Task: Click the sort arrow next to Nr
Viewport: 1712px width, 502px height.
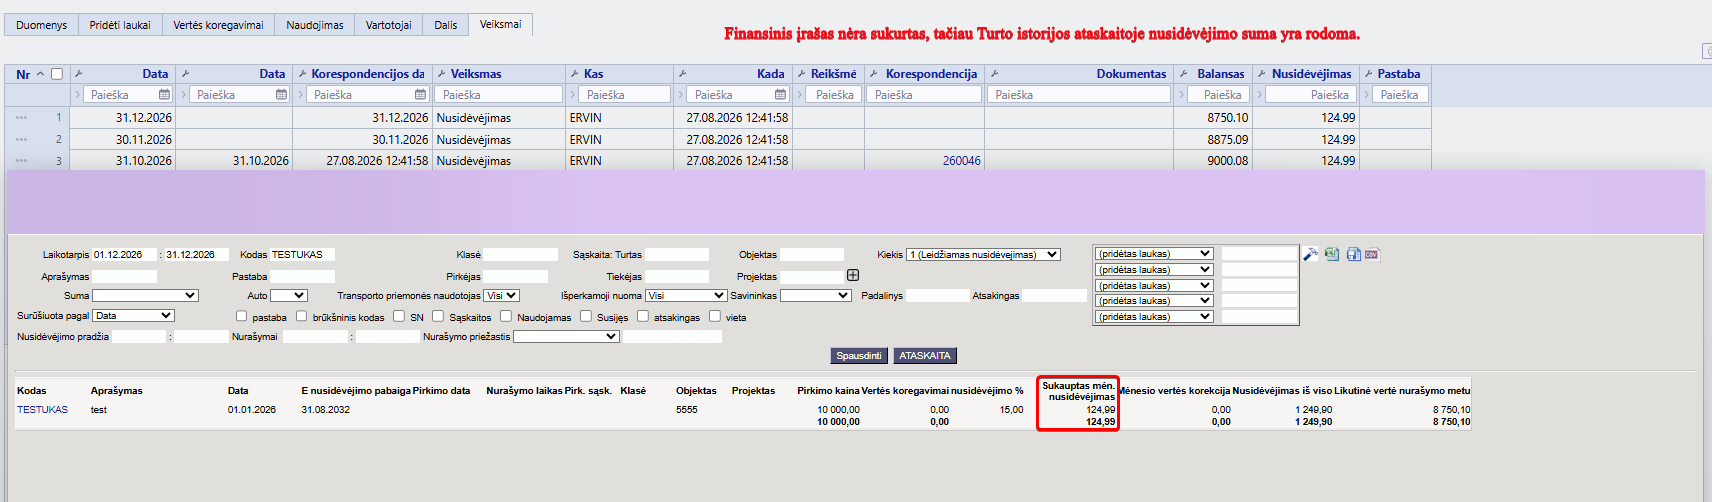Action: [40, 74]
